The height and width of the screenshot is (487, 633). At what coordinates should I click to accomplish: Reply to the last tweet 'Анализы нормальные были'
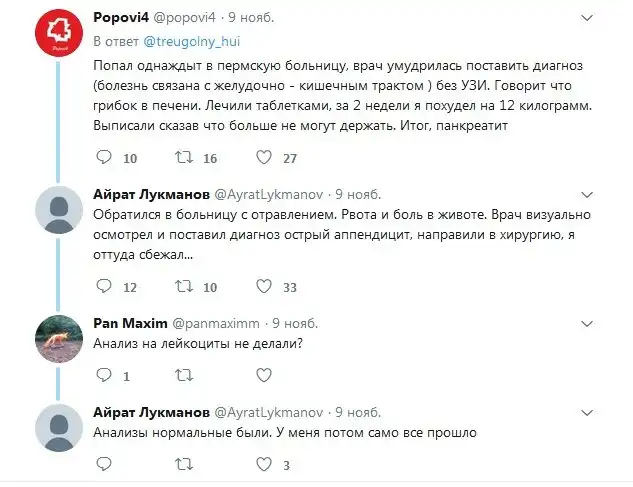coord(102,465)
